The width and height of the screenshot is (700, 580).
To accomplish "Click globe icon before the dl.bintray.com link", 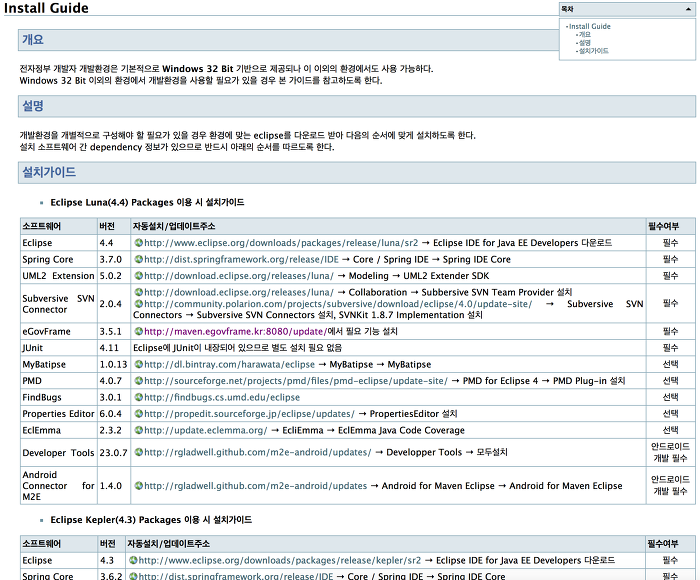I will click(x=139, y=364).
